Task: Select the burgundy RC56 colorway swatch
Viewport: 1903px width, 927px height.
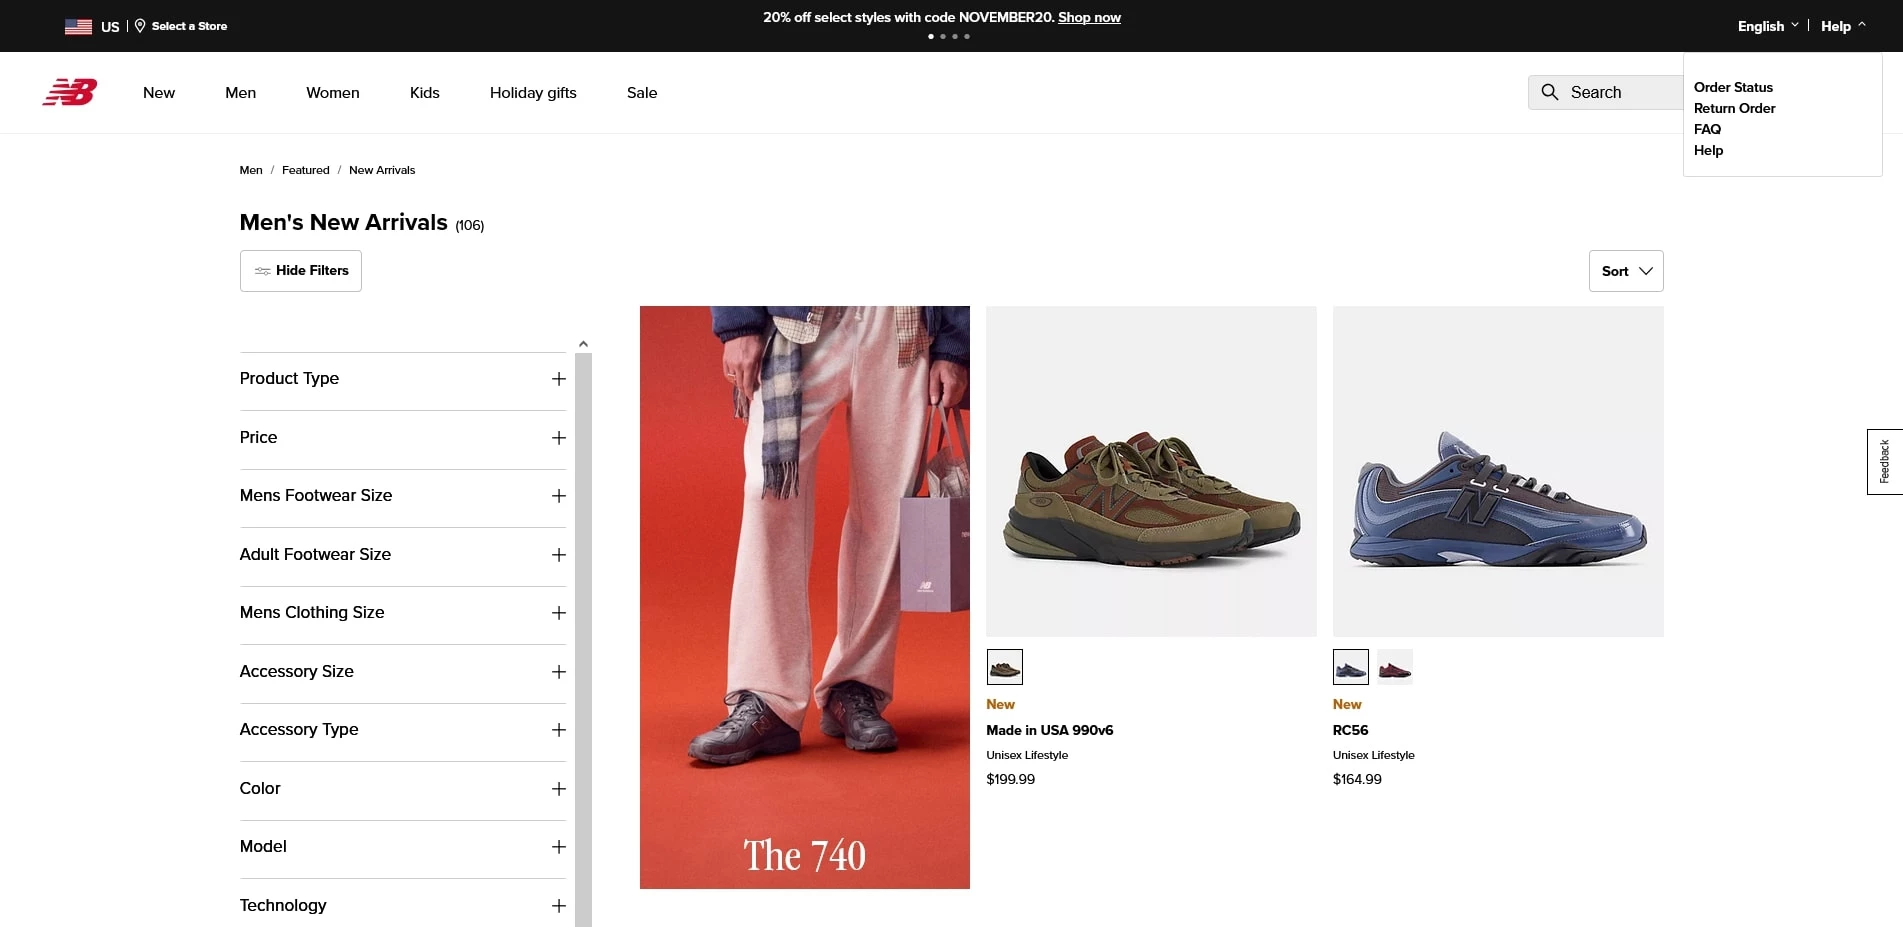Action: coord(1395,666)
